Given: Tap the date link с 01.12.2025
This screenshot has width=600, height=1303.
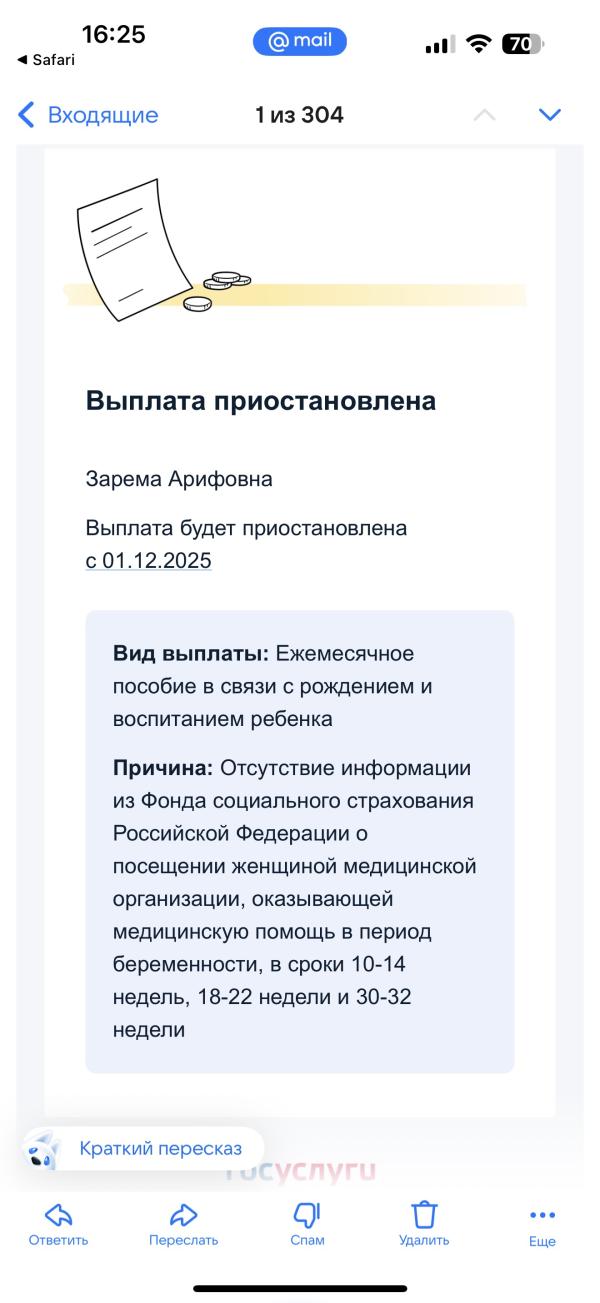Looking at the screenshot, I should click(x=148, y=561).
